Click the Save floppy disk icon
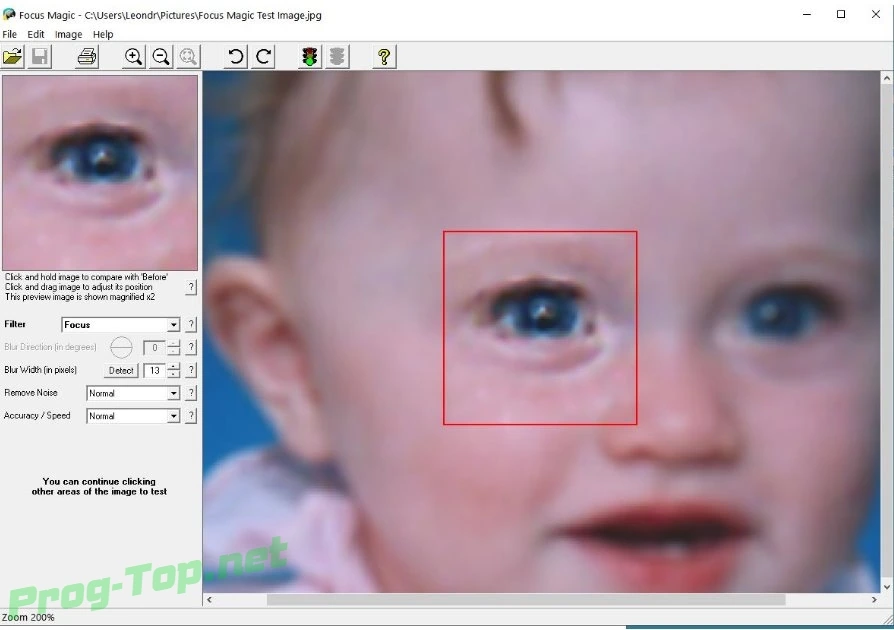 click(x=40, y=56)
